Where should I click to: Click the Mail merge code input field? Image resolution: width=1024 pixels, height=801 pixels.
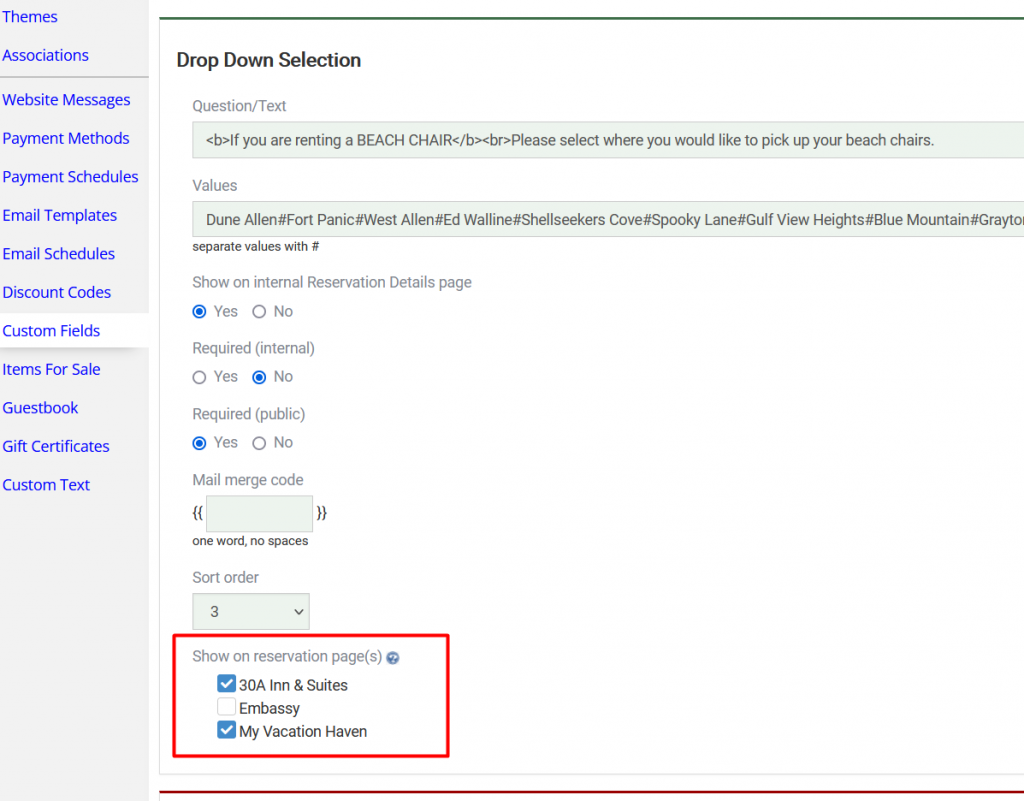click(x=259, y=513)
